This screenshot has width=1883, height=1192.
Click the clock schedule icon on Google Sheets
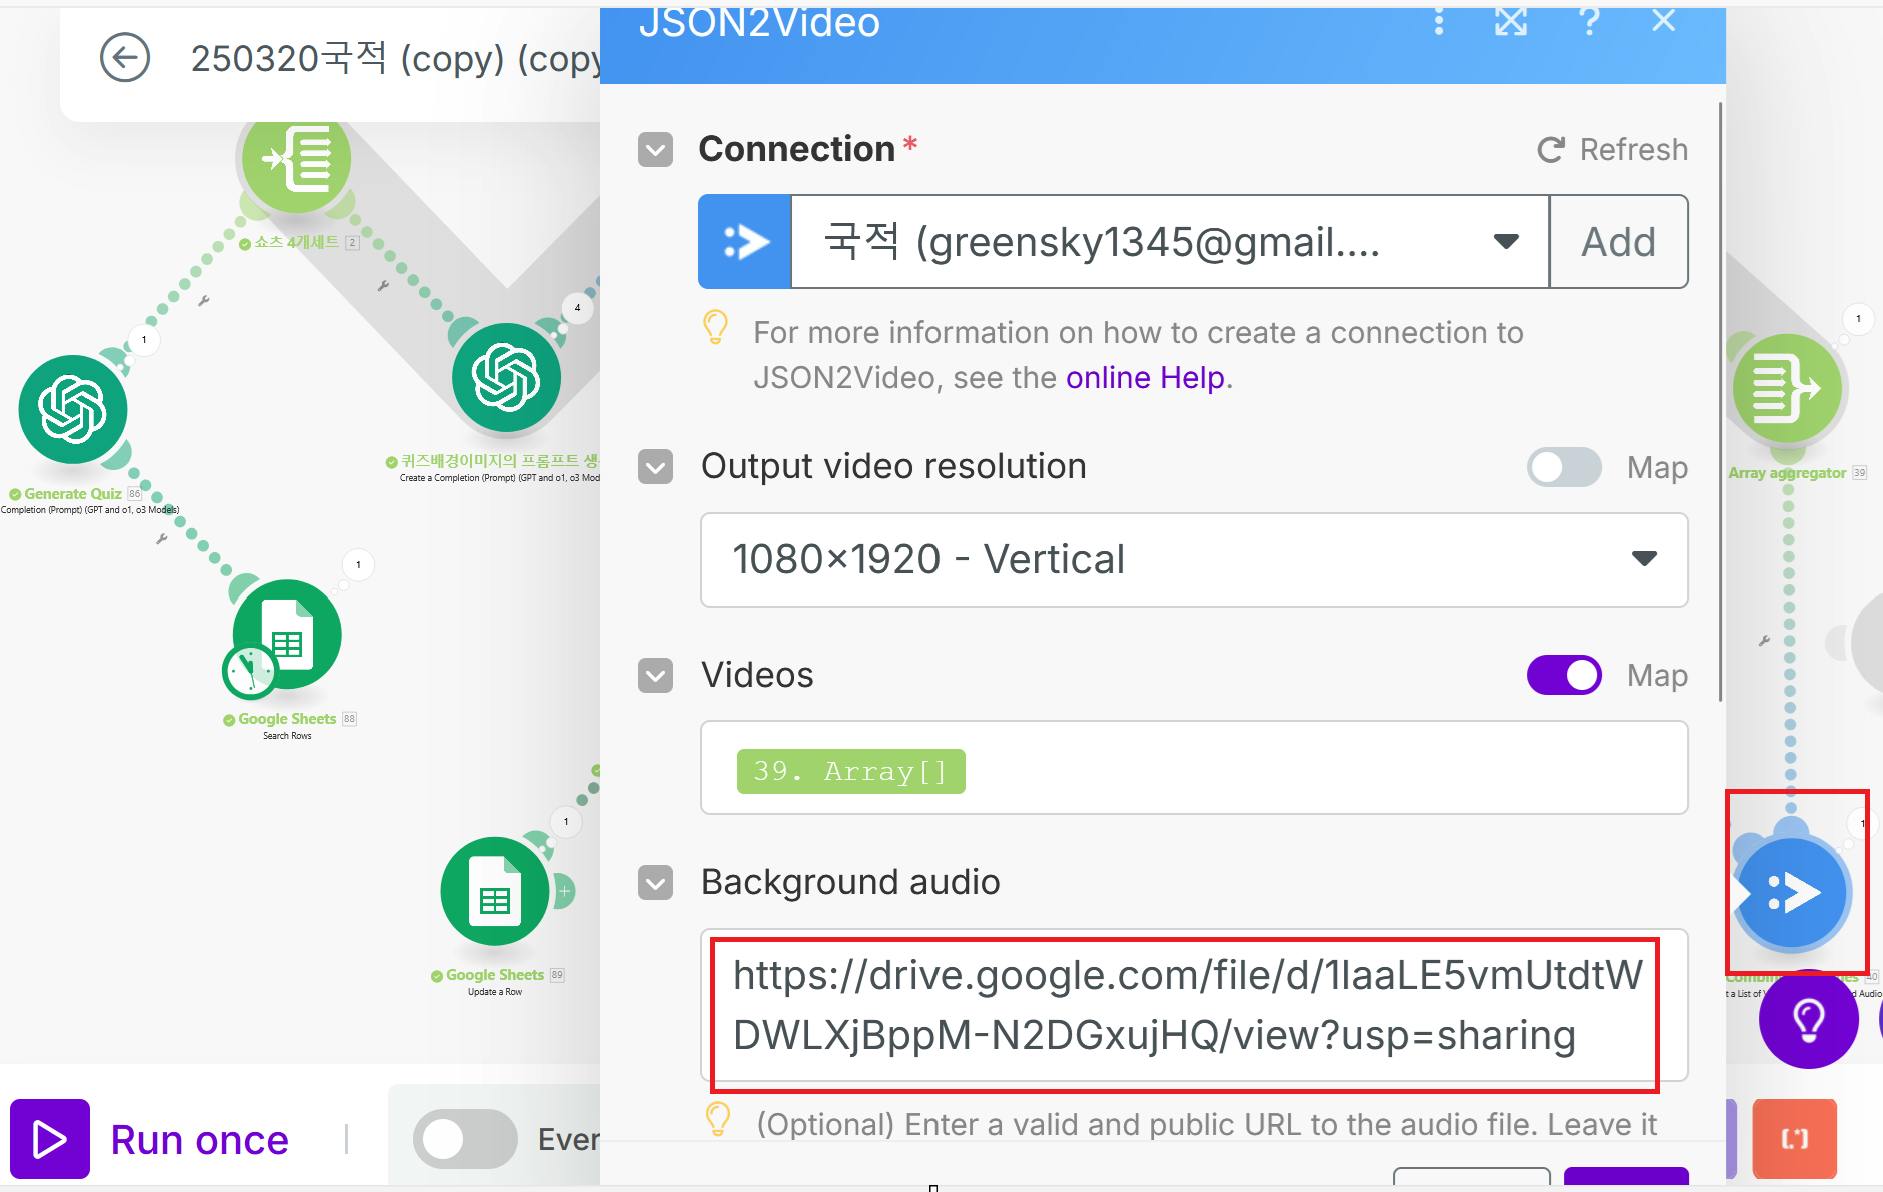click(249, 671)
